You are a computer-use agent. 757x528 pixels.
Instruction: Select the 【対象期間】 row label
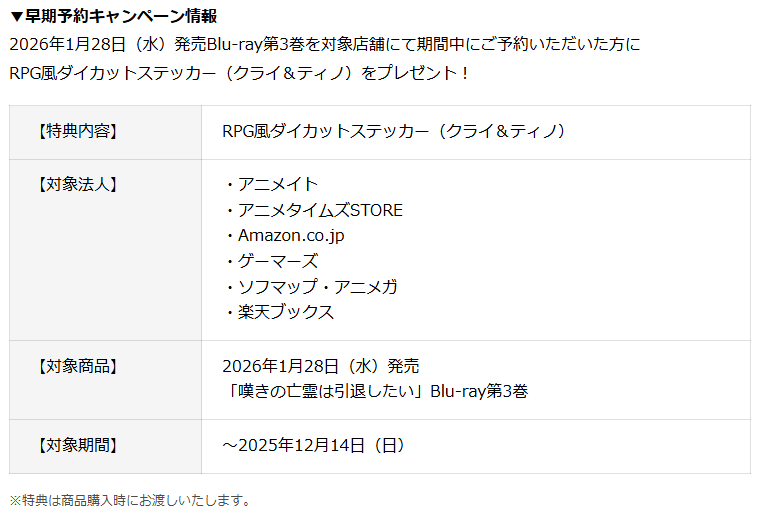[76, 445]
